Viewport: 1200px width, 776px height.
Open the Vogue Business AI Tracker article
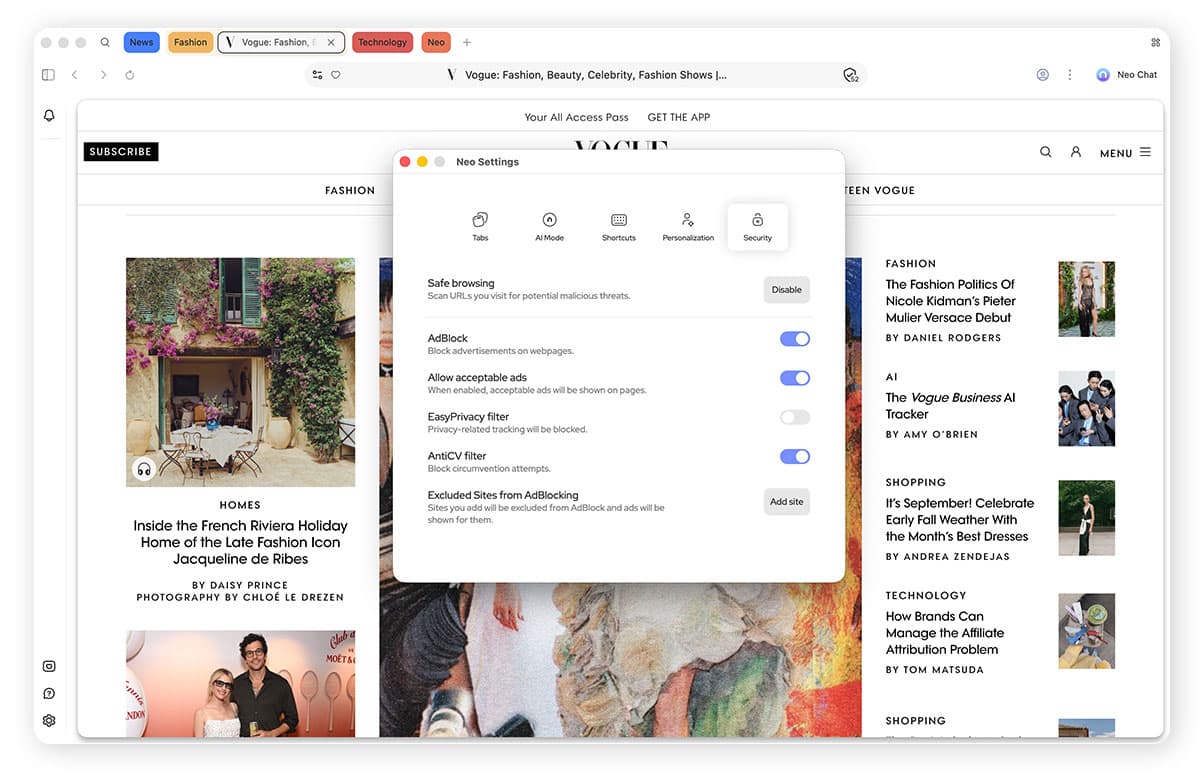pos(950,405)
